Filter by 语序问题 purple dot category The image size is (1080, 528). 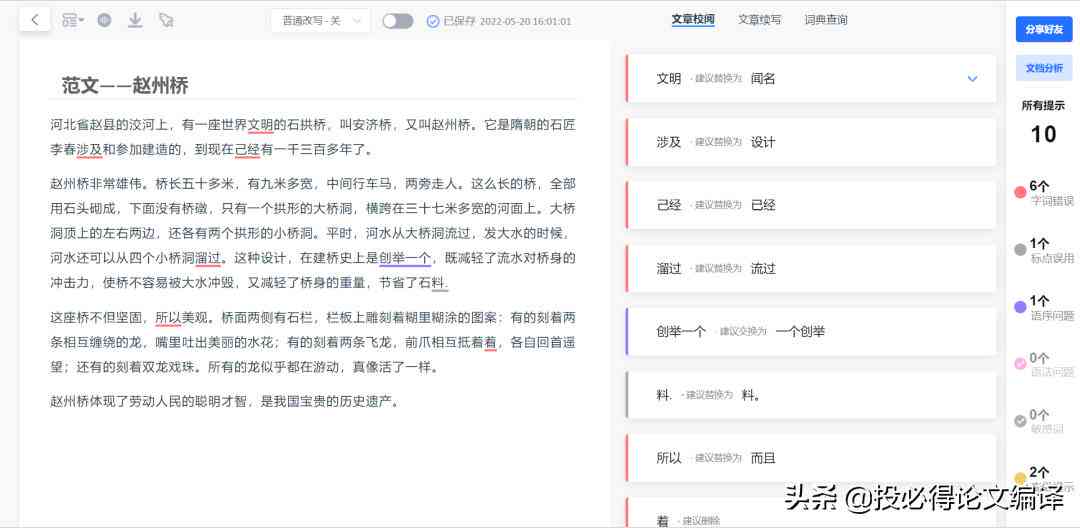[1043, 308]
